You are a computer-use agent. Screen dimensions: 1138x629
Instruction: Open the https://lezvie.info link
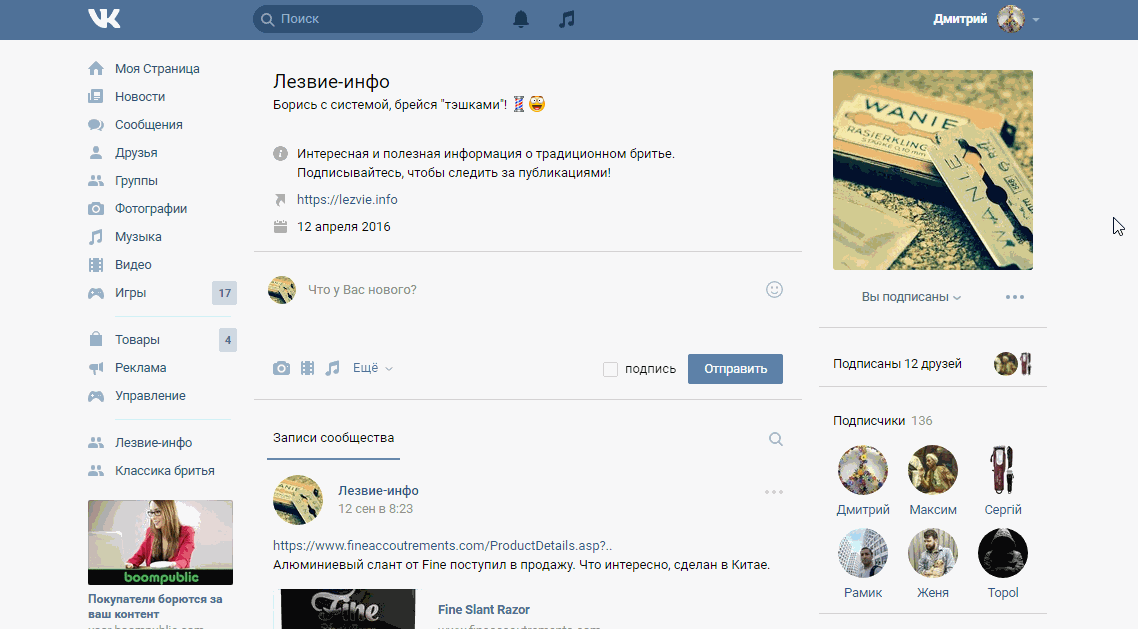pyautogui.click(x=347, y=200)
